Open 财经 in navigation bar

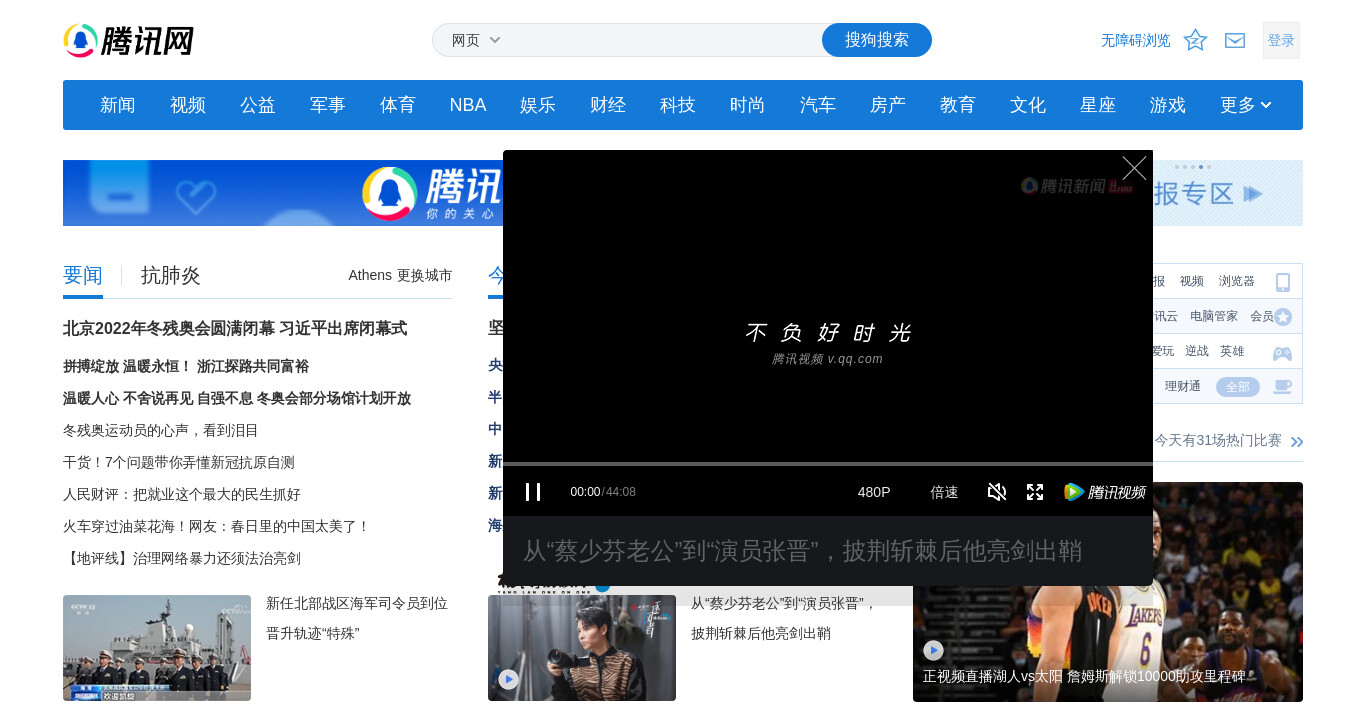[608, 105]
